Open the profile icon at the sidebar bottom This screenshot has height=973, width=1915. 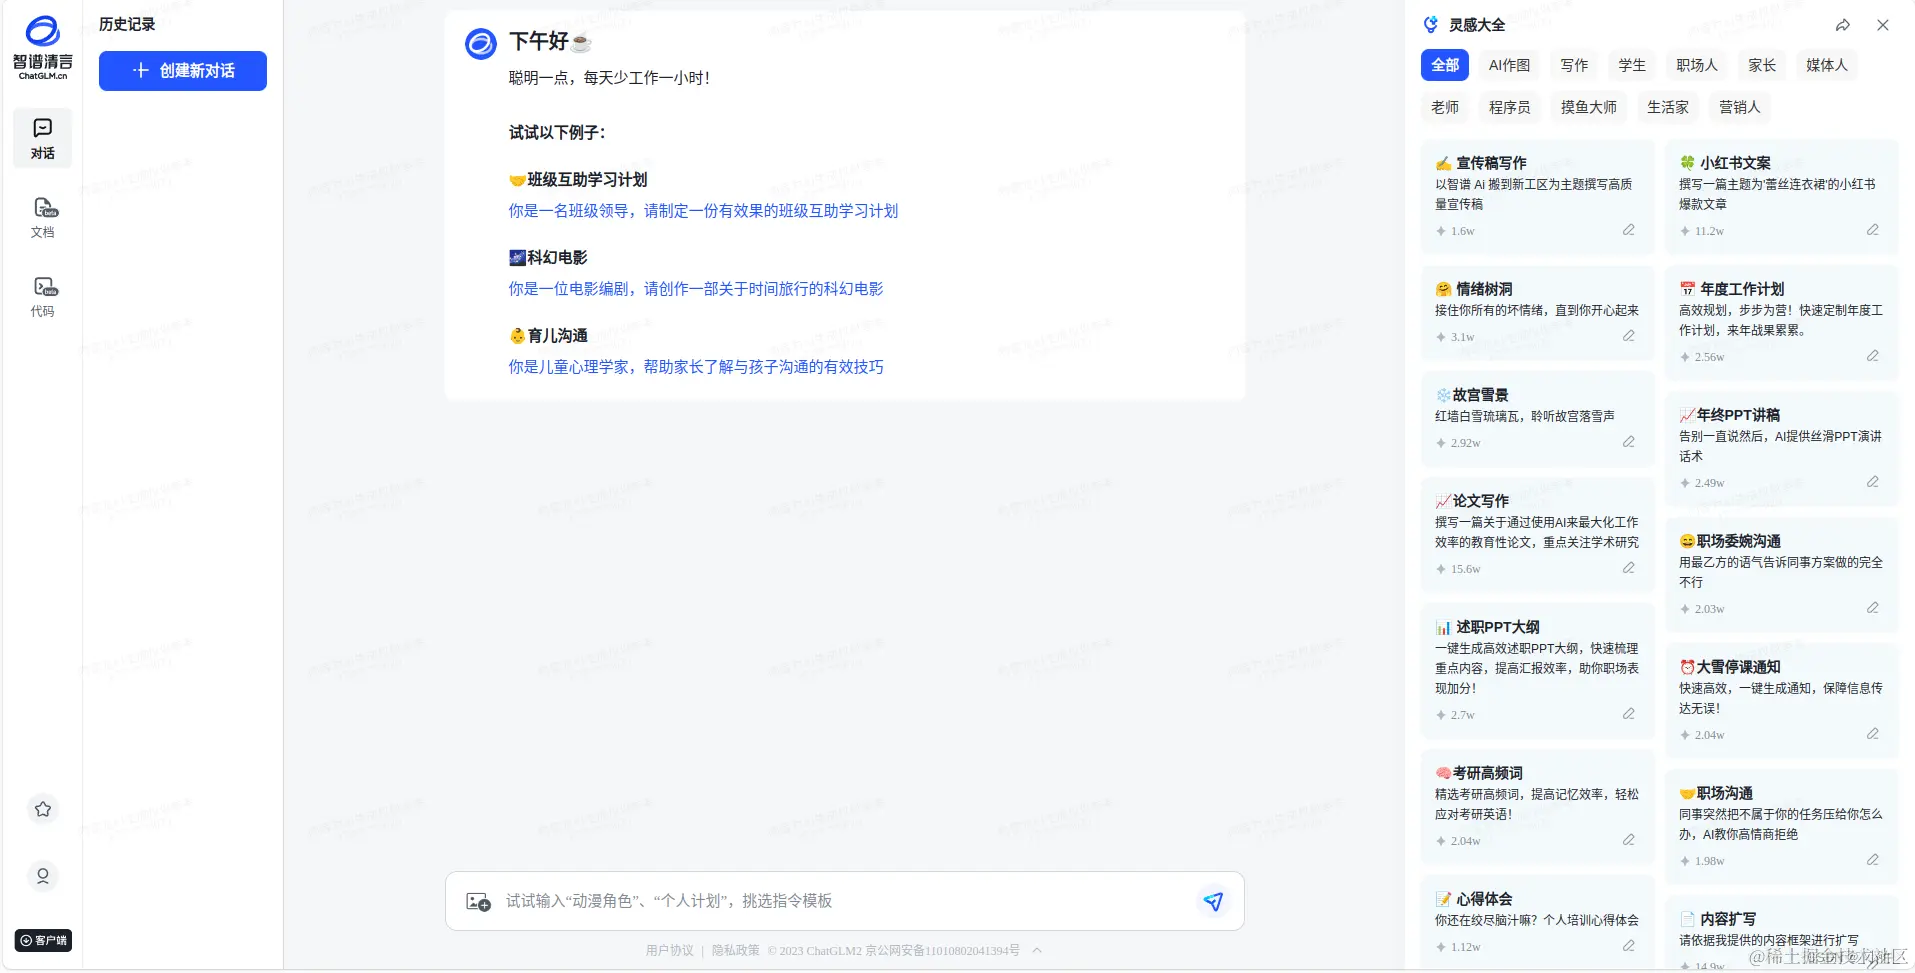(x=42, y=876)
